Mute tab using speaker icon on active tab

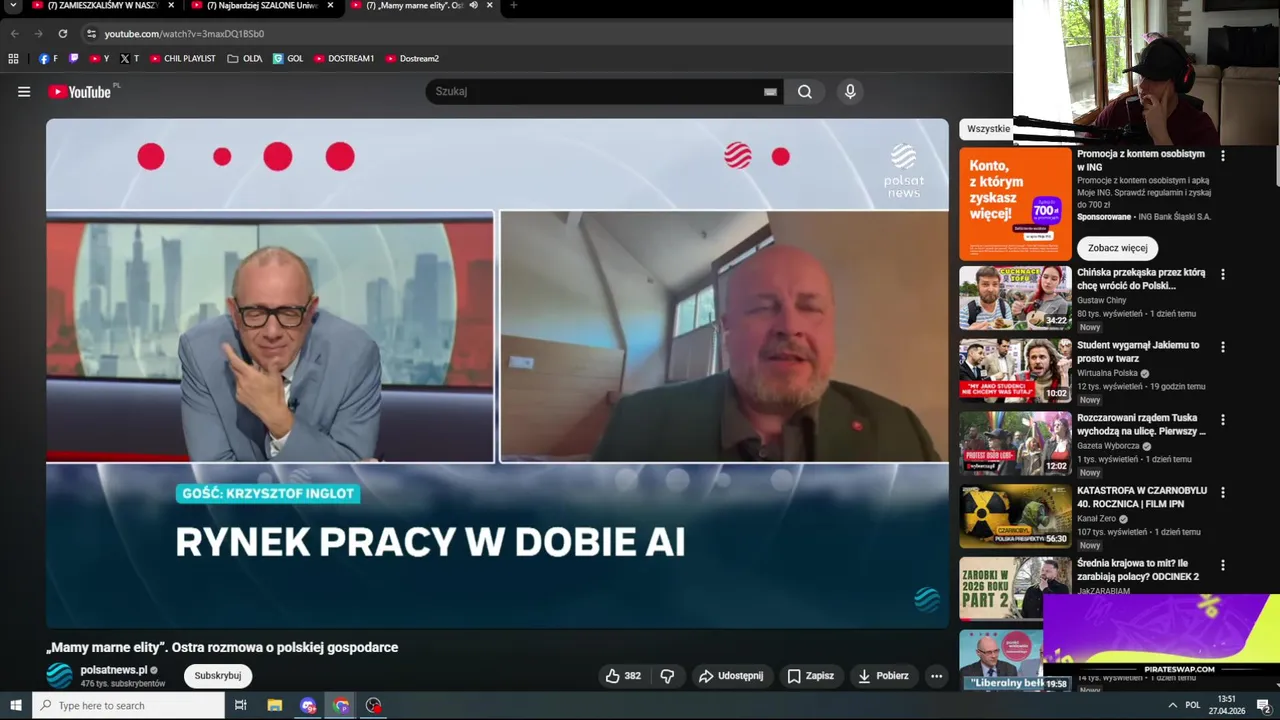(474, 6)
